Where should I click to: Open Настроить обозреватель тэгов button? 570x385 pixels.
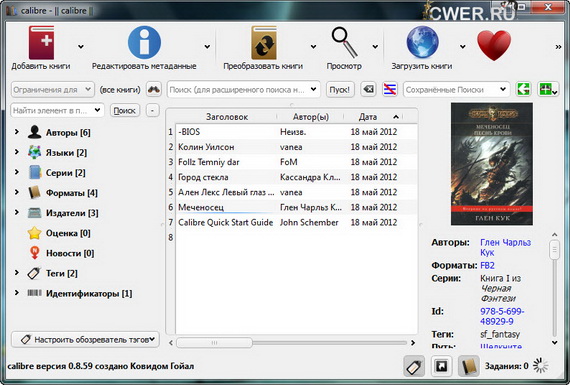(x=85, y=340)
